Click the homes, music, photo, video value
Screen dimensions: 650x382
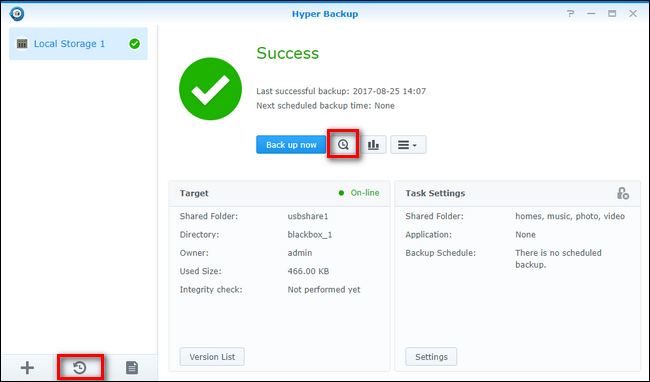(570, 216)
